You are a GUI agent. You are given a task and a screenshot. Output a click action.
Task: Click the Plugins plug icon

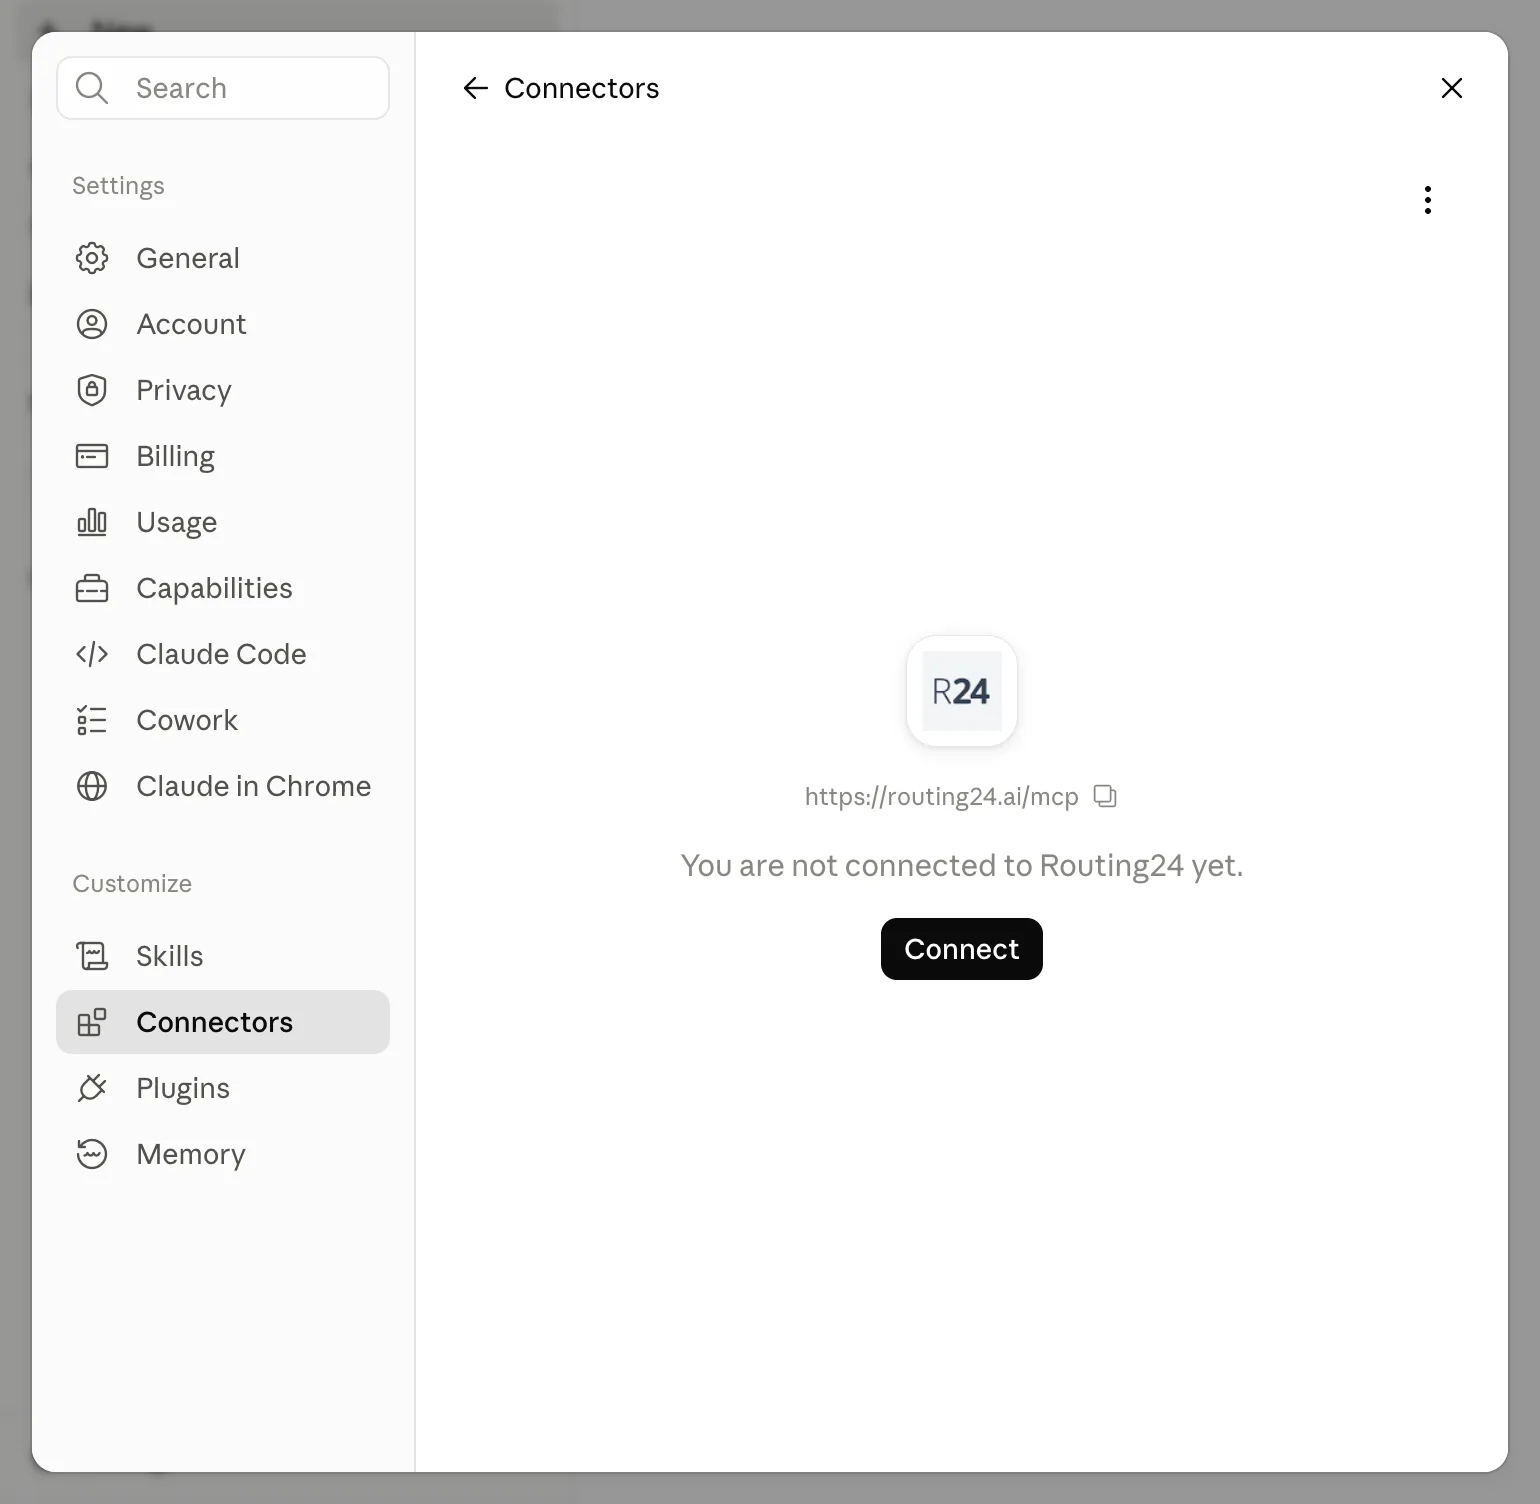92,1088
